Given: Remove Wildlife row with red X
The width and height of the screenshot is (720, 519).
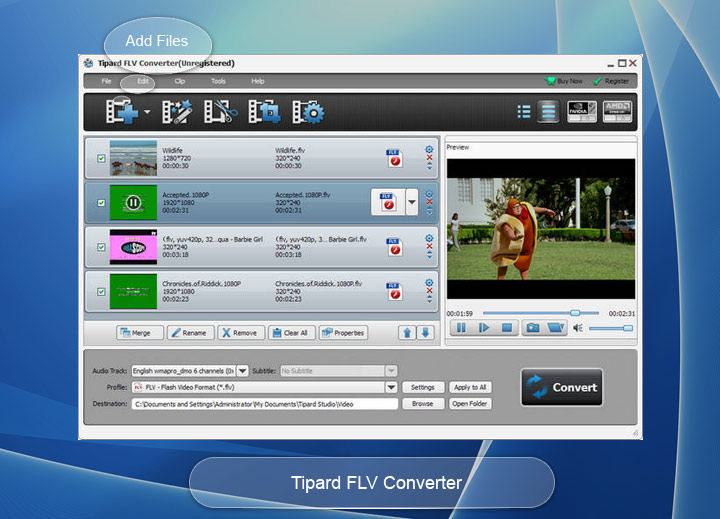Looking at the screenshot, I should coord(429,157).
